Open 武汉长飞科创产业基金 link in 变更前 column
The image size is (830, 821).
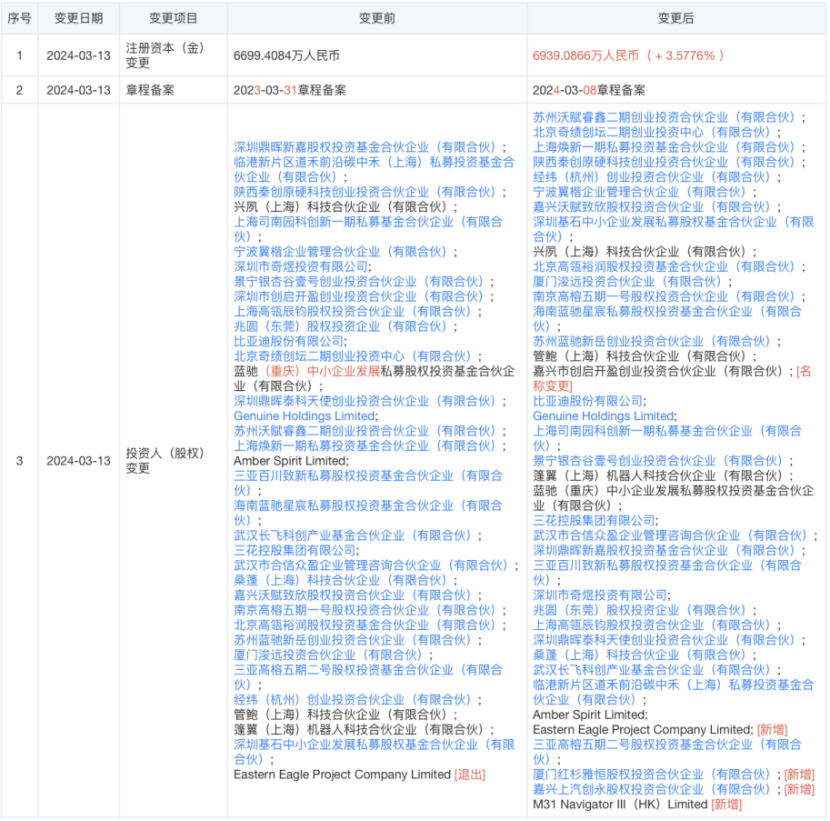352,536
